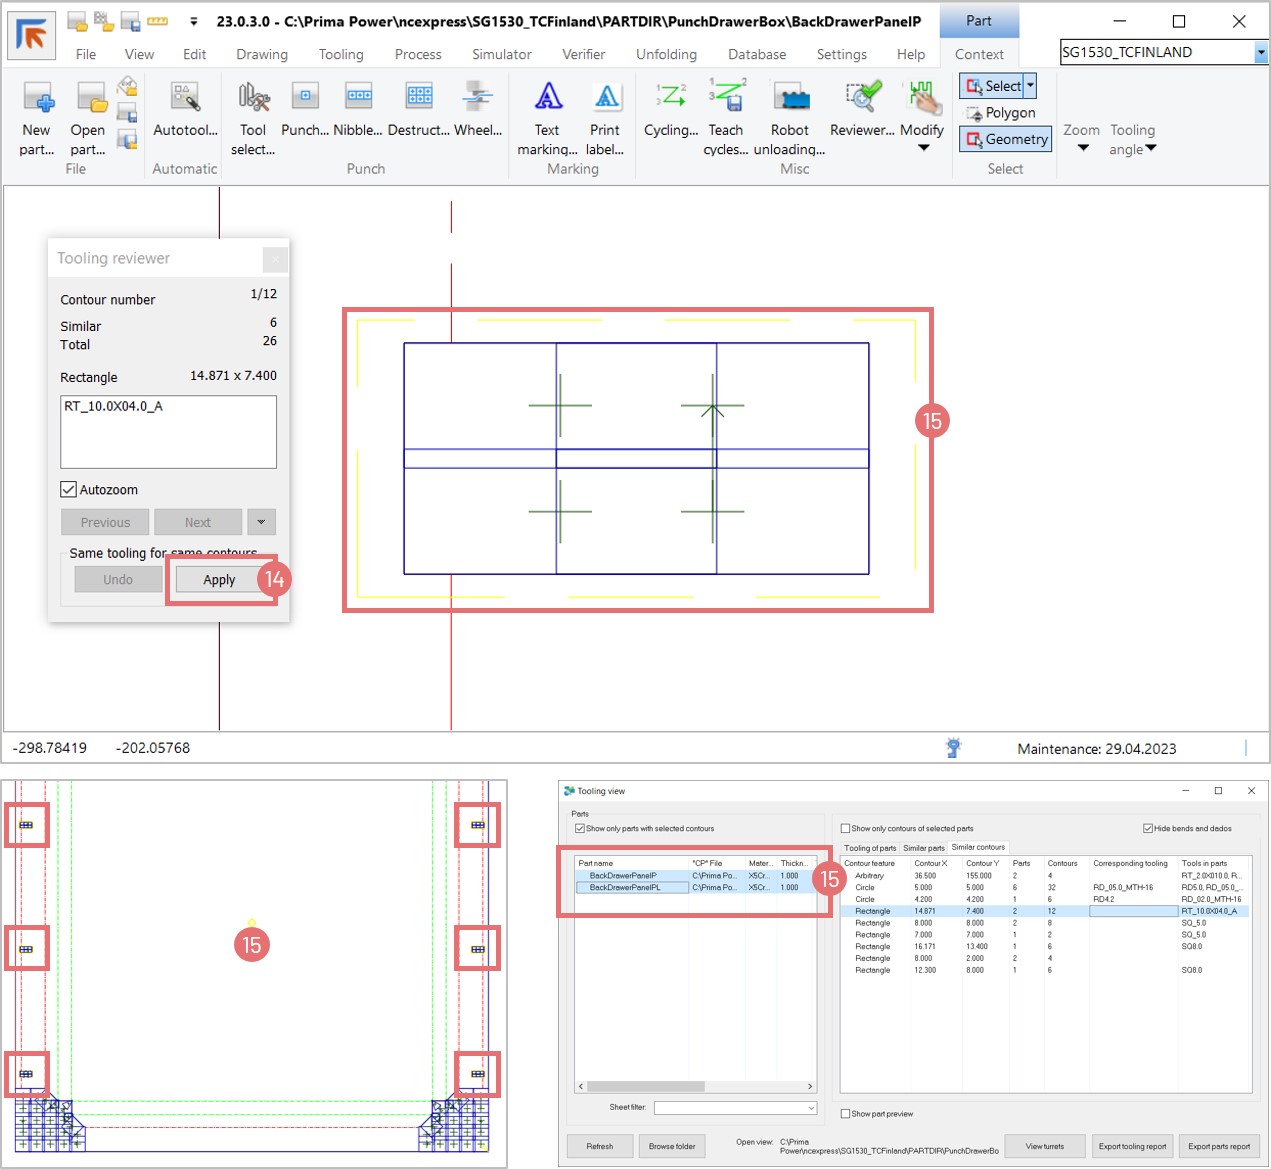Uncheck Hide bends and dedos
Image resolution: width=1271 pixels, height=1169 pixels.
coord(1148,828)
